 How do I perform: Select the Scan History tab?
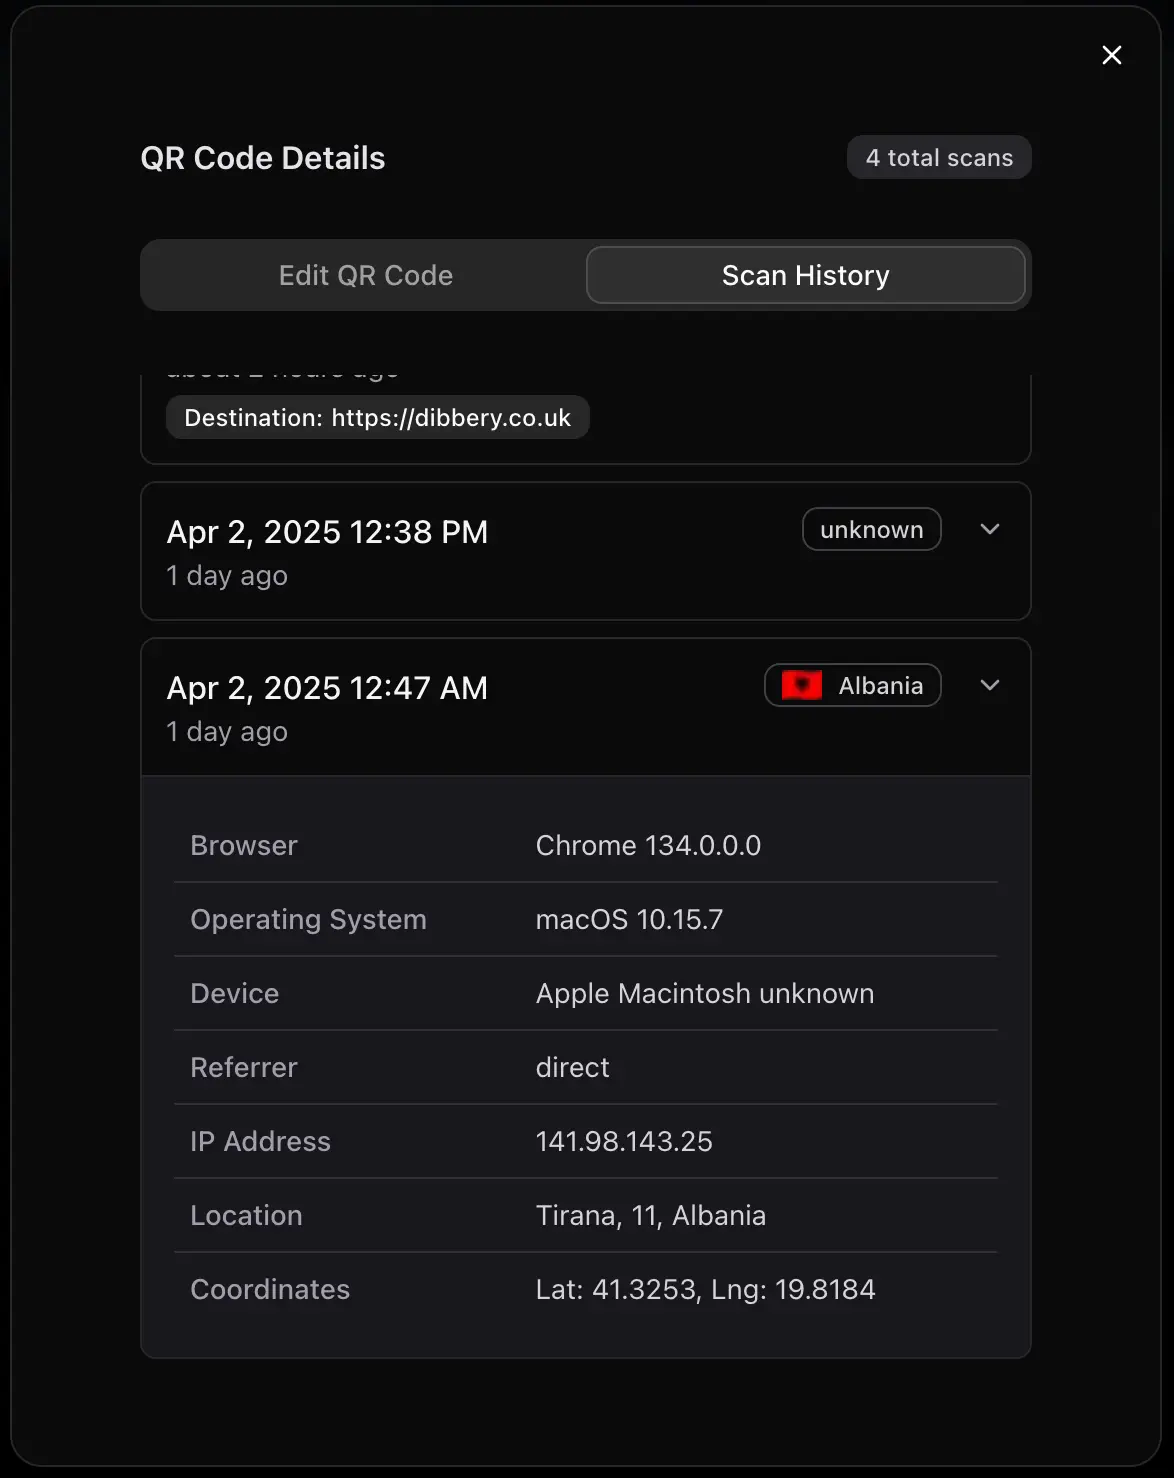click(806, 275)
